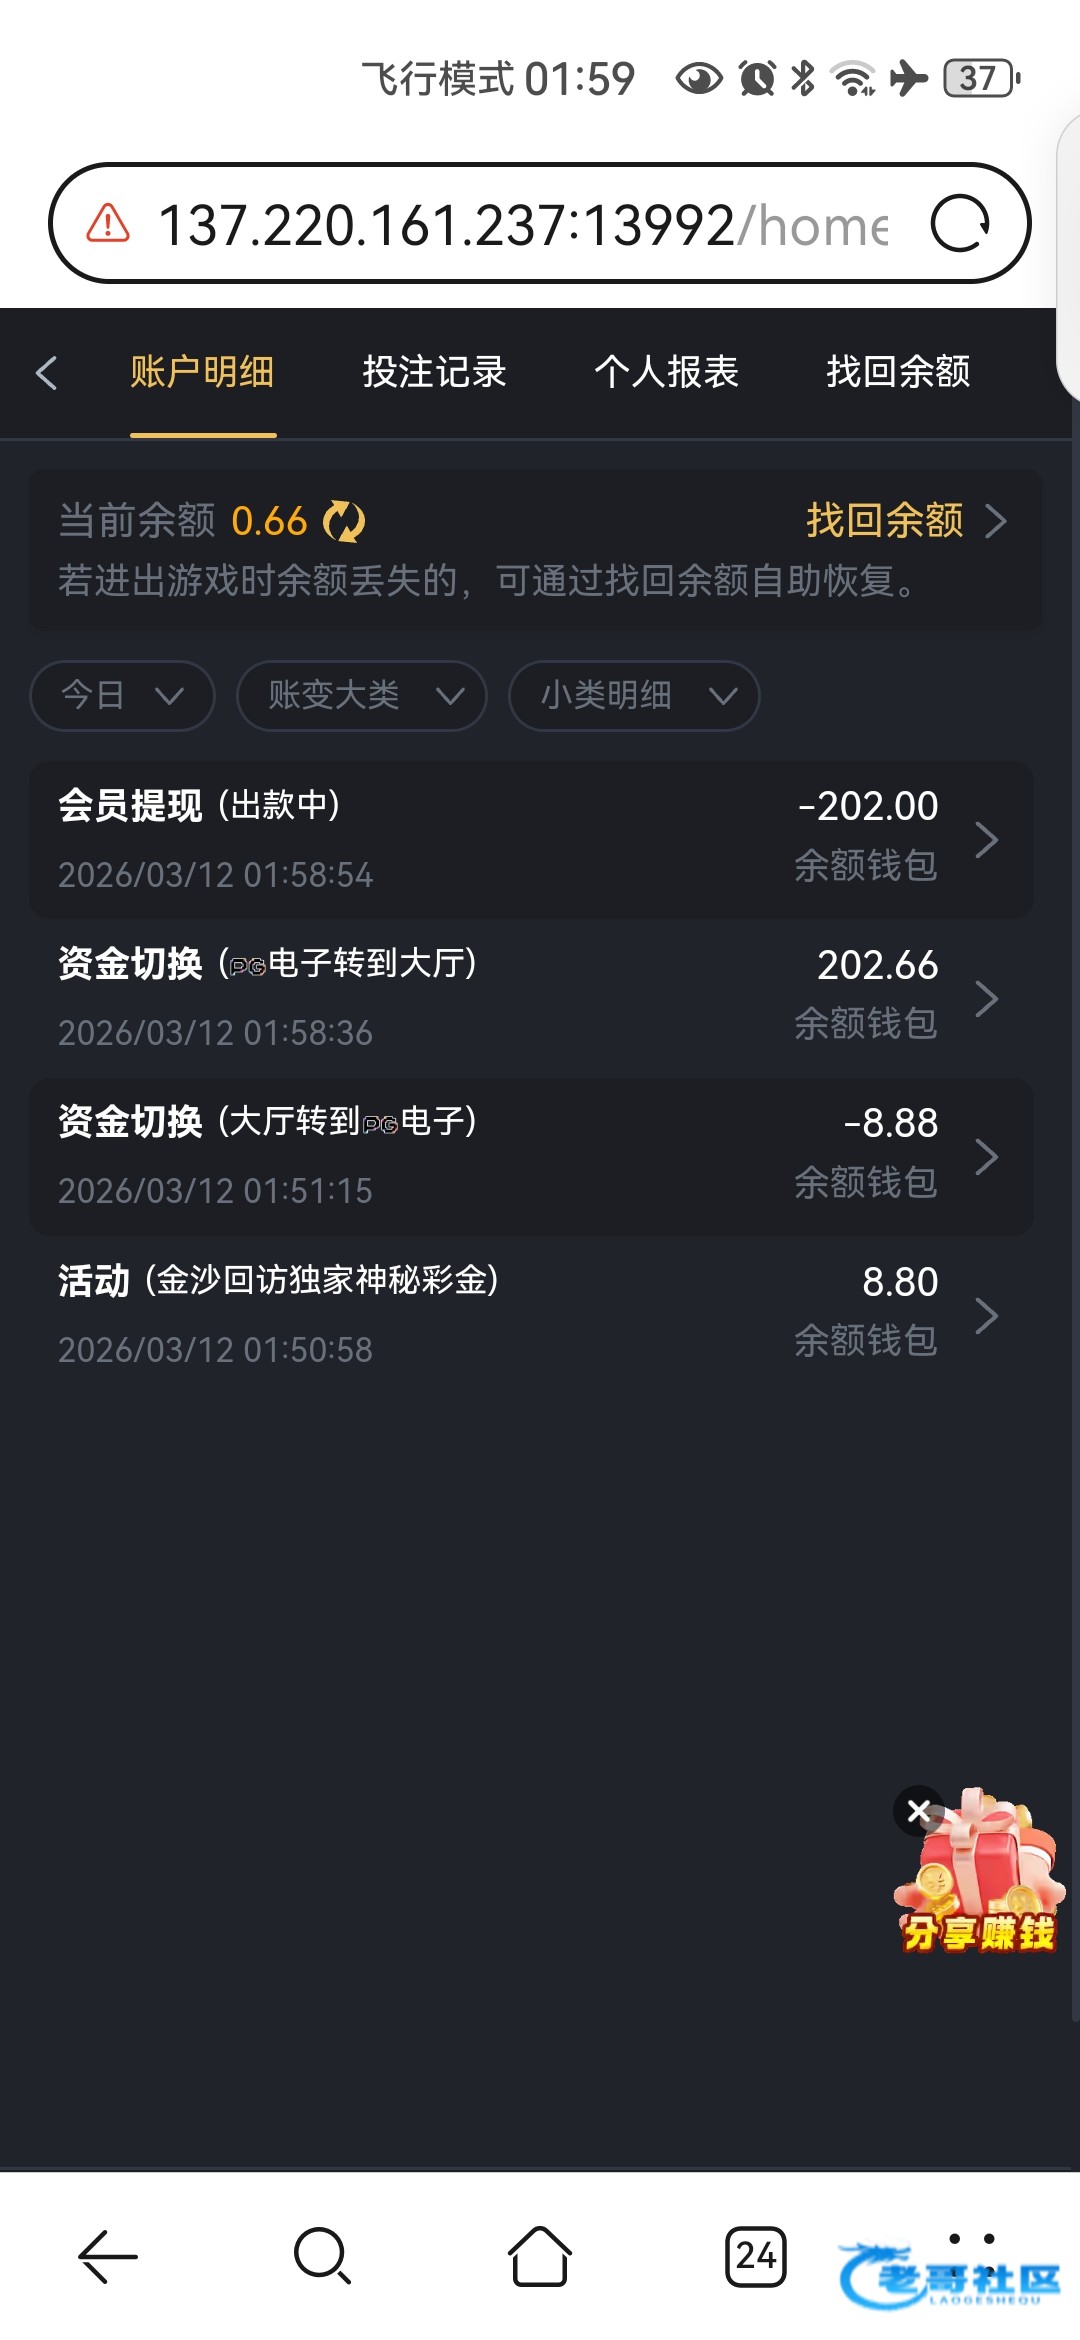Expand the 今日 date filter
The width and height of the screenshot is (1080, 2340).
pos(122,695)
